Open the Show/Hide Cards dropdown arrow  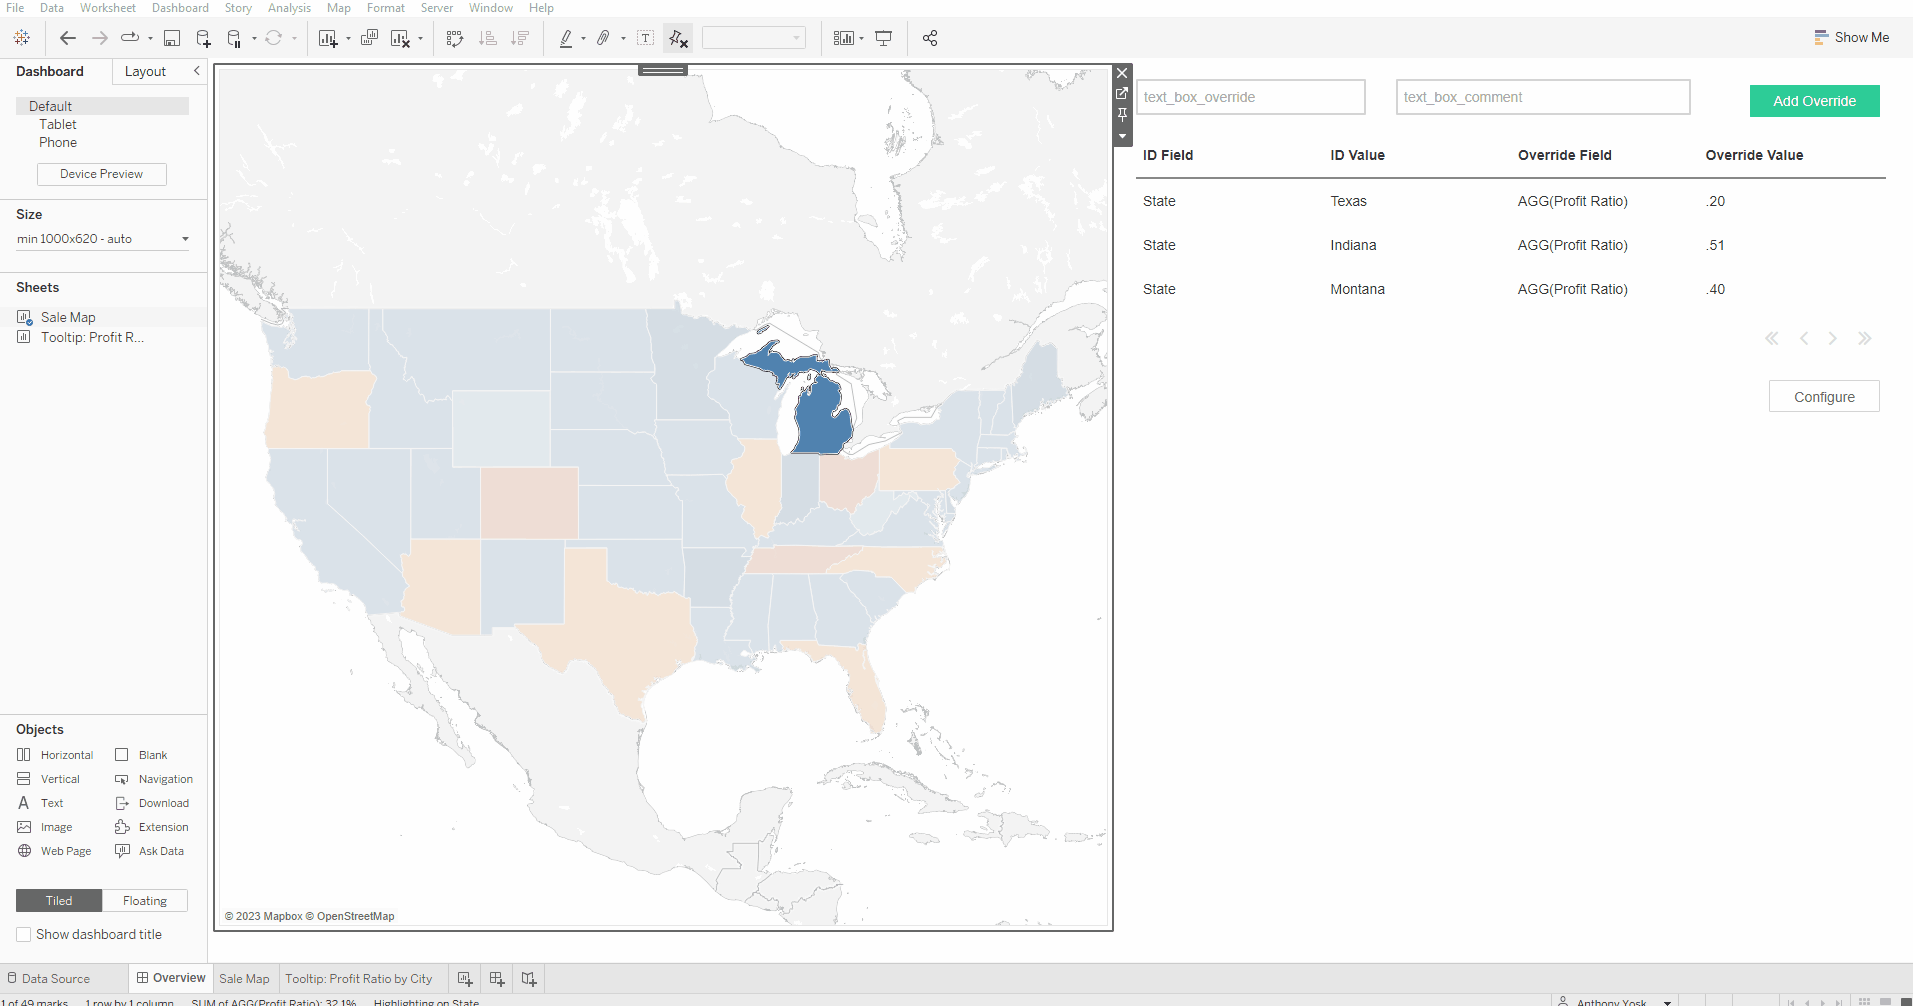tap(861, 39)
